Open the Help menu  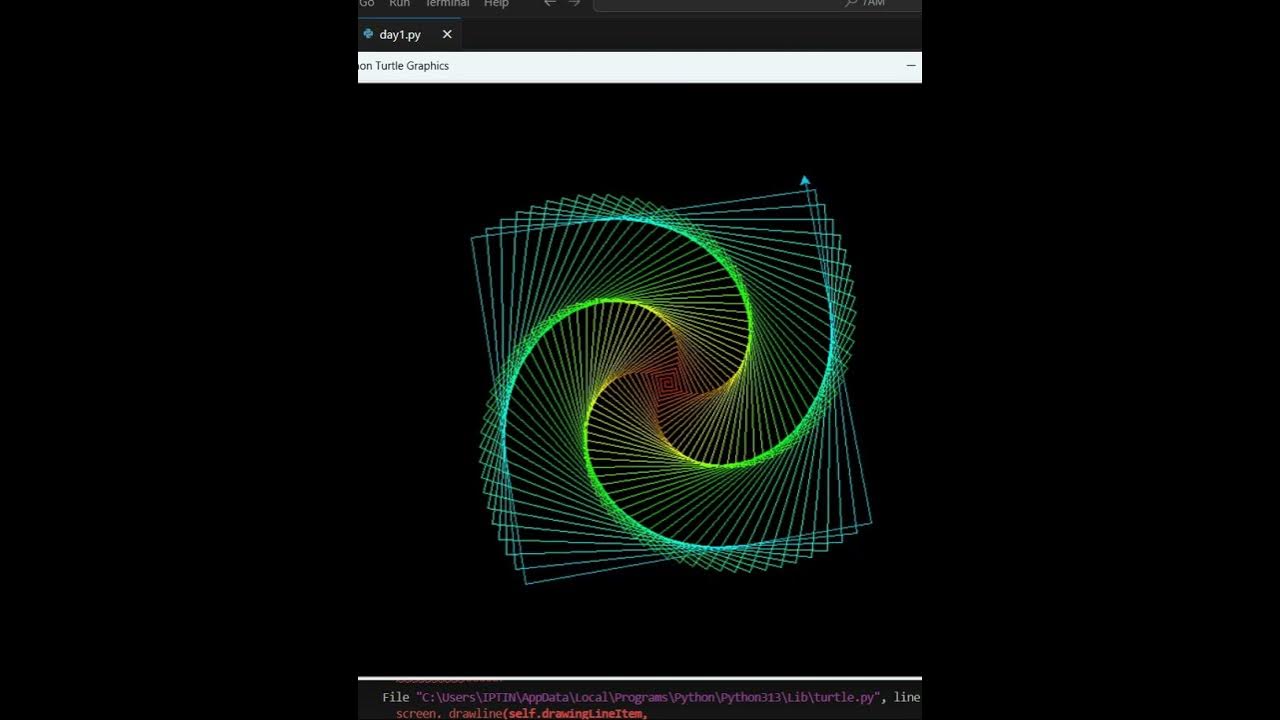(x=496, y=4)
